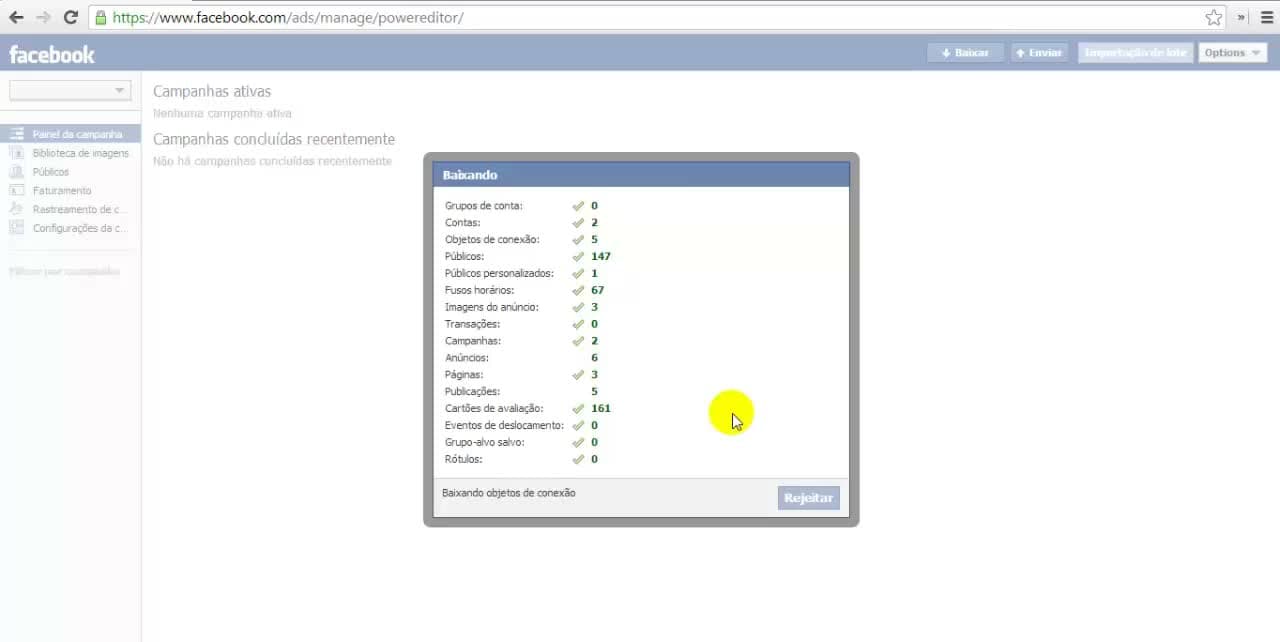Click the Transações check mark

(578, 324)
